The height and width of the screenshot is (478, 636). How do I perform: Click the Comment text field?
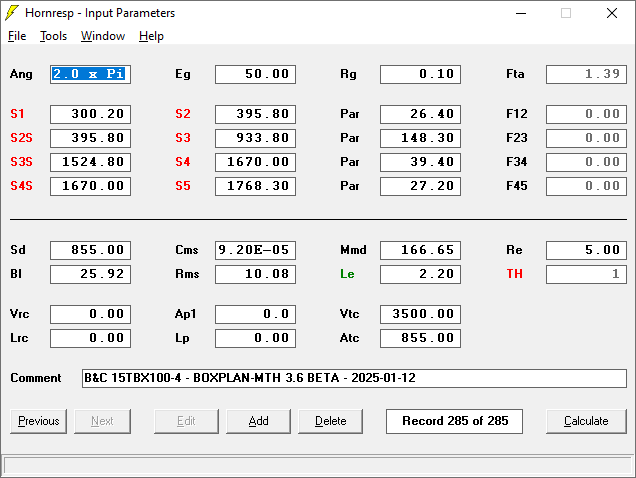(x=354, y=378)
